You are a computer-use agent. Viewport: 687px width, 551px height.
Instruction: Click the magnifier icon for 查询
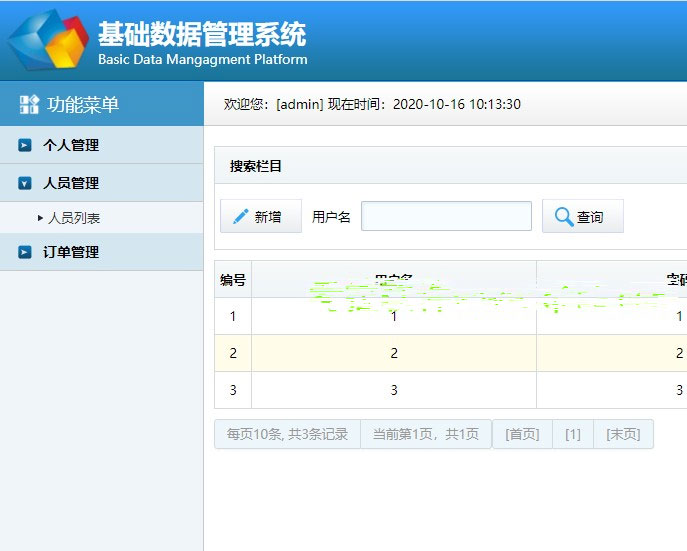[564, 217]
